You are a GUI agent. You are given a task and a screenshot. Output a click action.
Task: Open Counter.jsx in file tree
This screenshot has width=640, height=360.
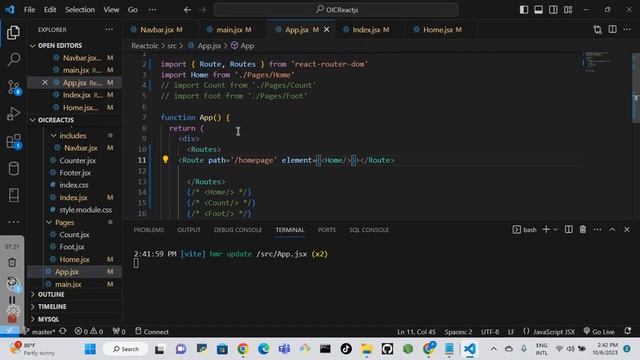pos(78,160)
